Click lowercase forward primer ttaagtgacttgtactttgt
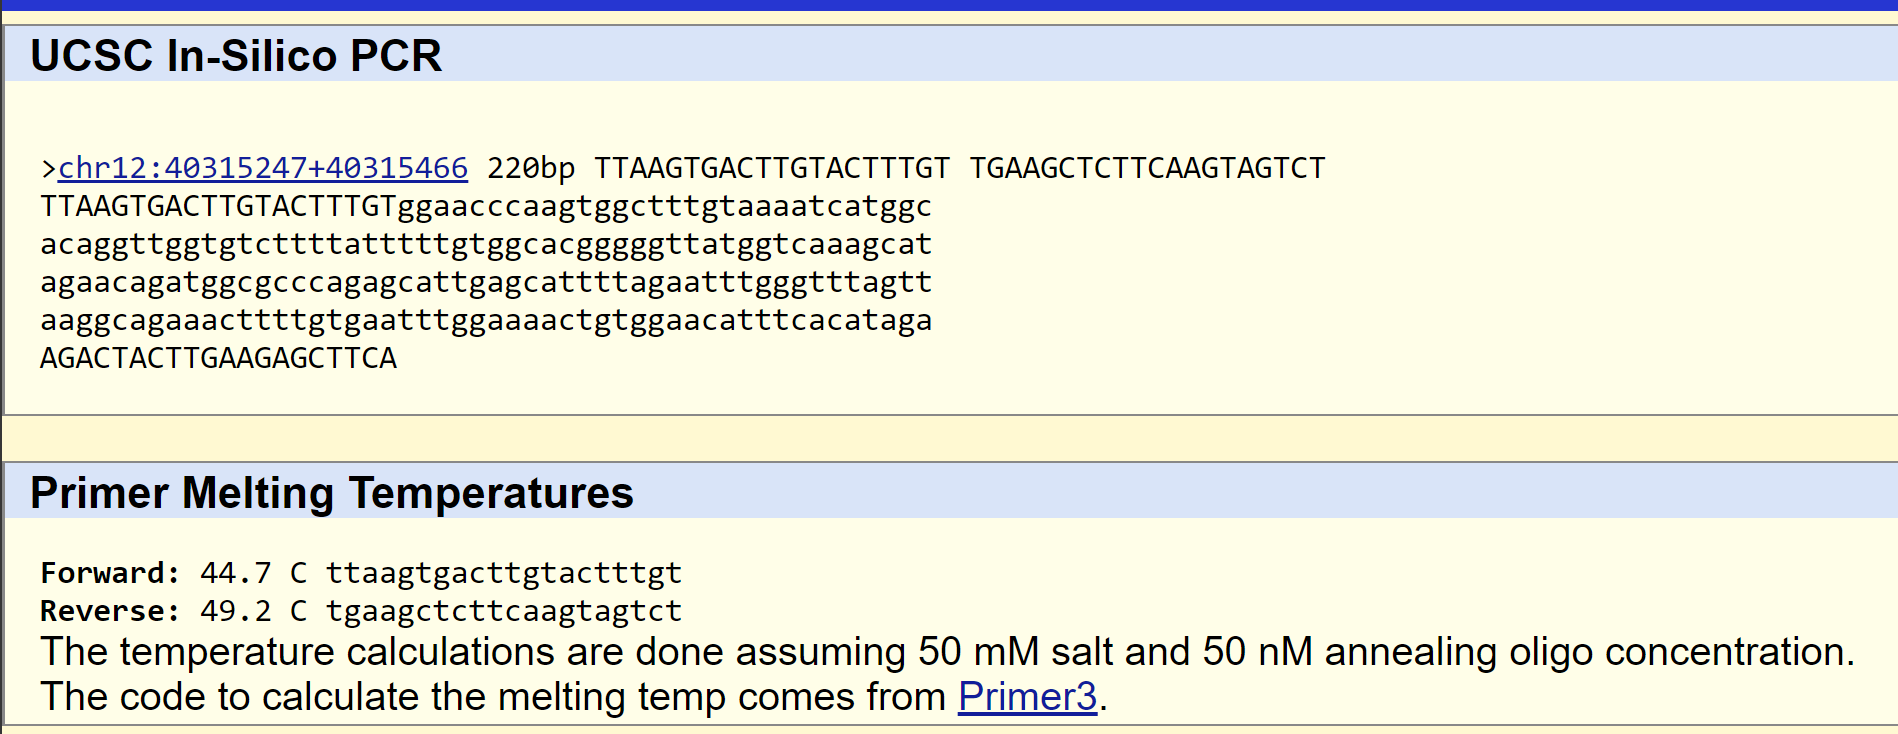 [504, 573]
